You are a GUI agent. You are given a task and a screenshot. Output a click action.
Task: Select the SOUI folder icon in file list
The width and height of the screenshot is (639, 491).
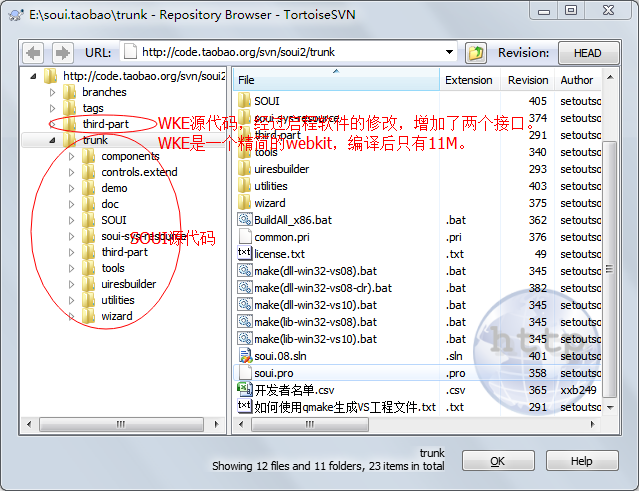coord(245,101)
